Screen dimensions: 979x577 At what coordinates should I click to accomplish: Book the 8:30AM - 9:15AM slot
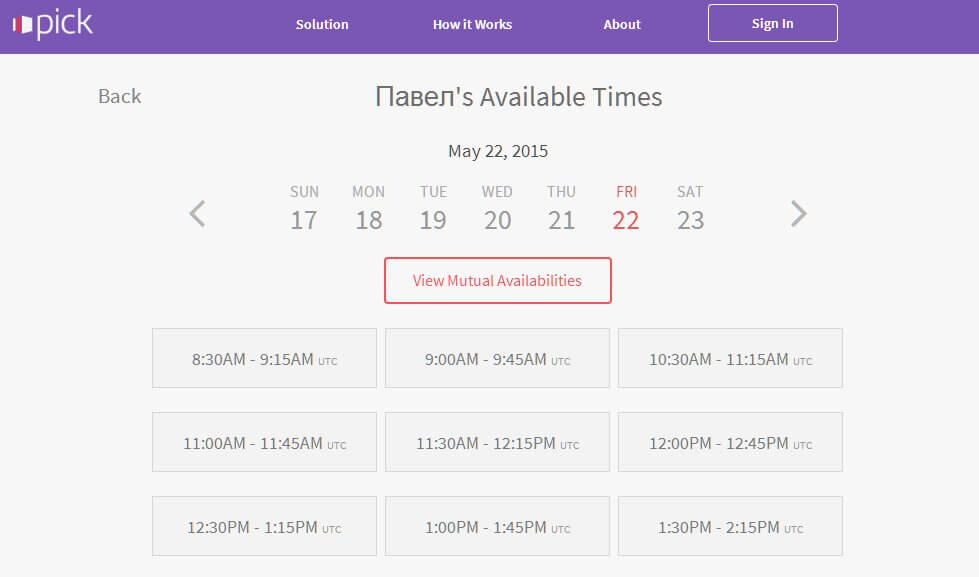point(264,358)
